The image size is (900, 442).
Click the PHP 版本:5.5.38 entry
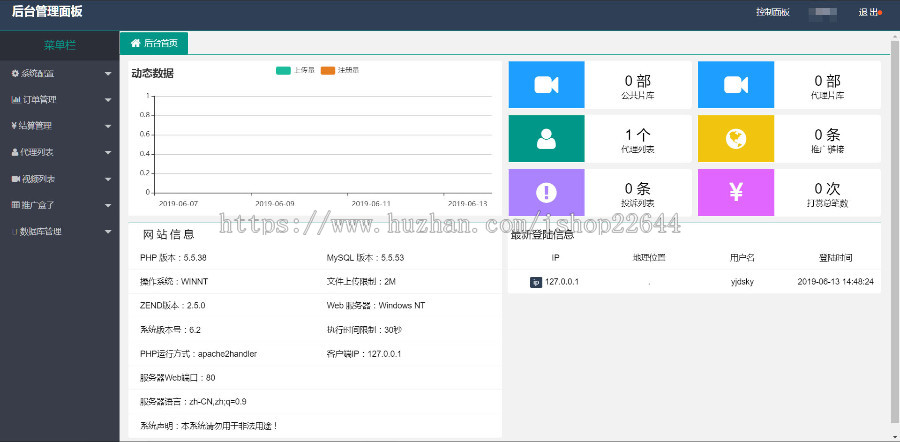click(x=173, y=258)
